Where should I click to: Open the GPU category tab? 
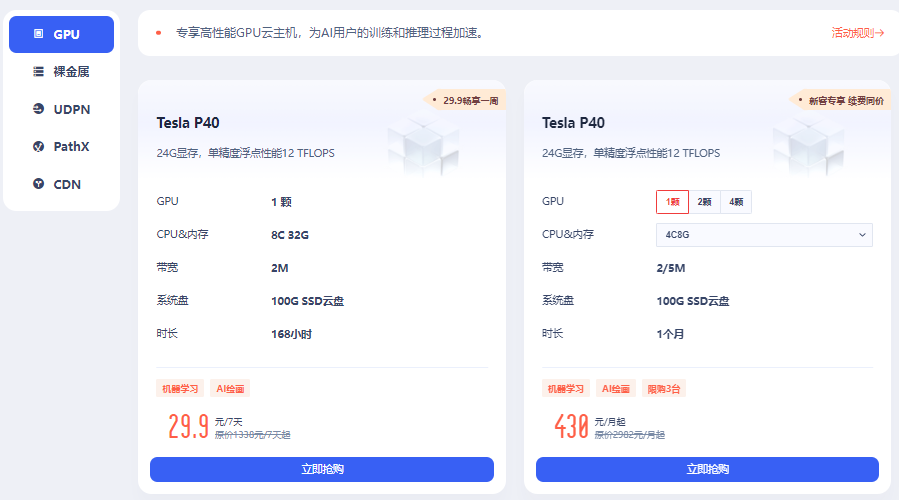tap(61, 34)
